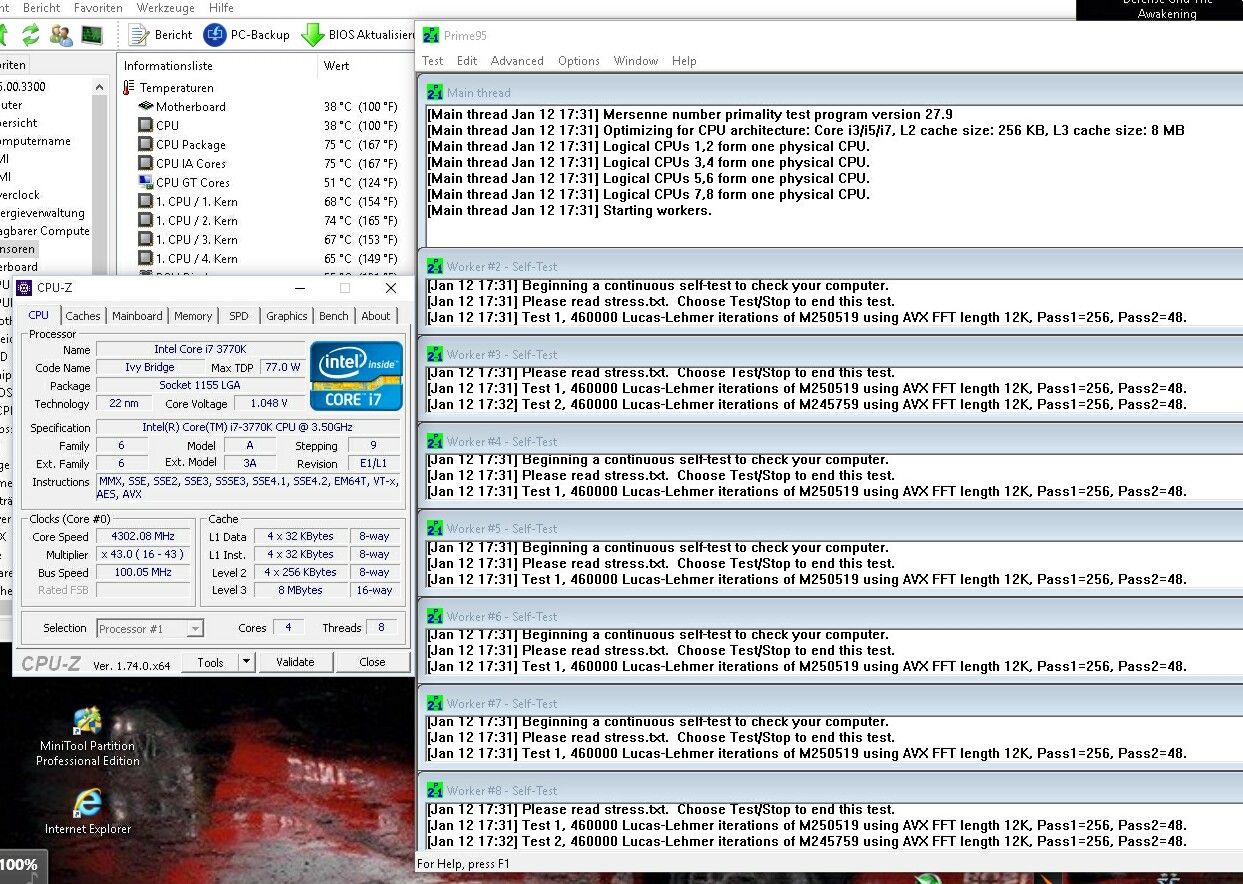Click the Core Voltage value 1.048 V
The height and width of the screenshot is (884, 1243).
pyautogui.click(x=269, y=404)
